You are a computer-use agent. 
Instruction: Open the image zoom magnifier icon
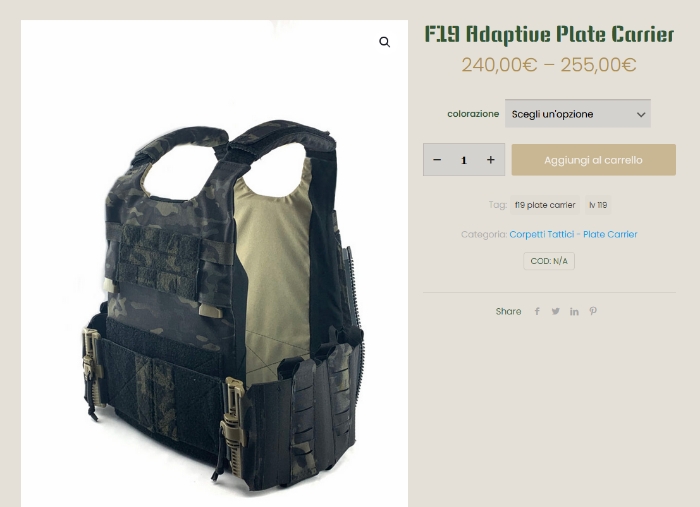pyautogui.click(x=384, y=42)
